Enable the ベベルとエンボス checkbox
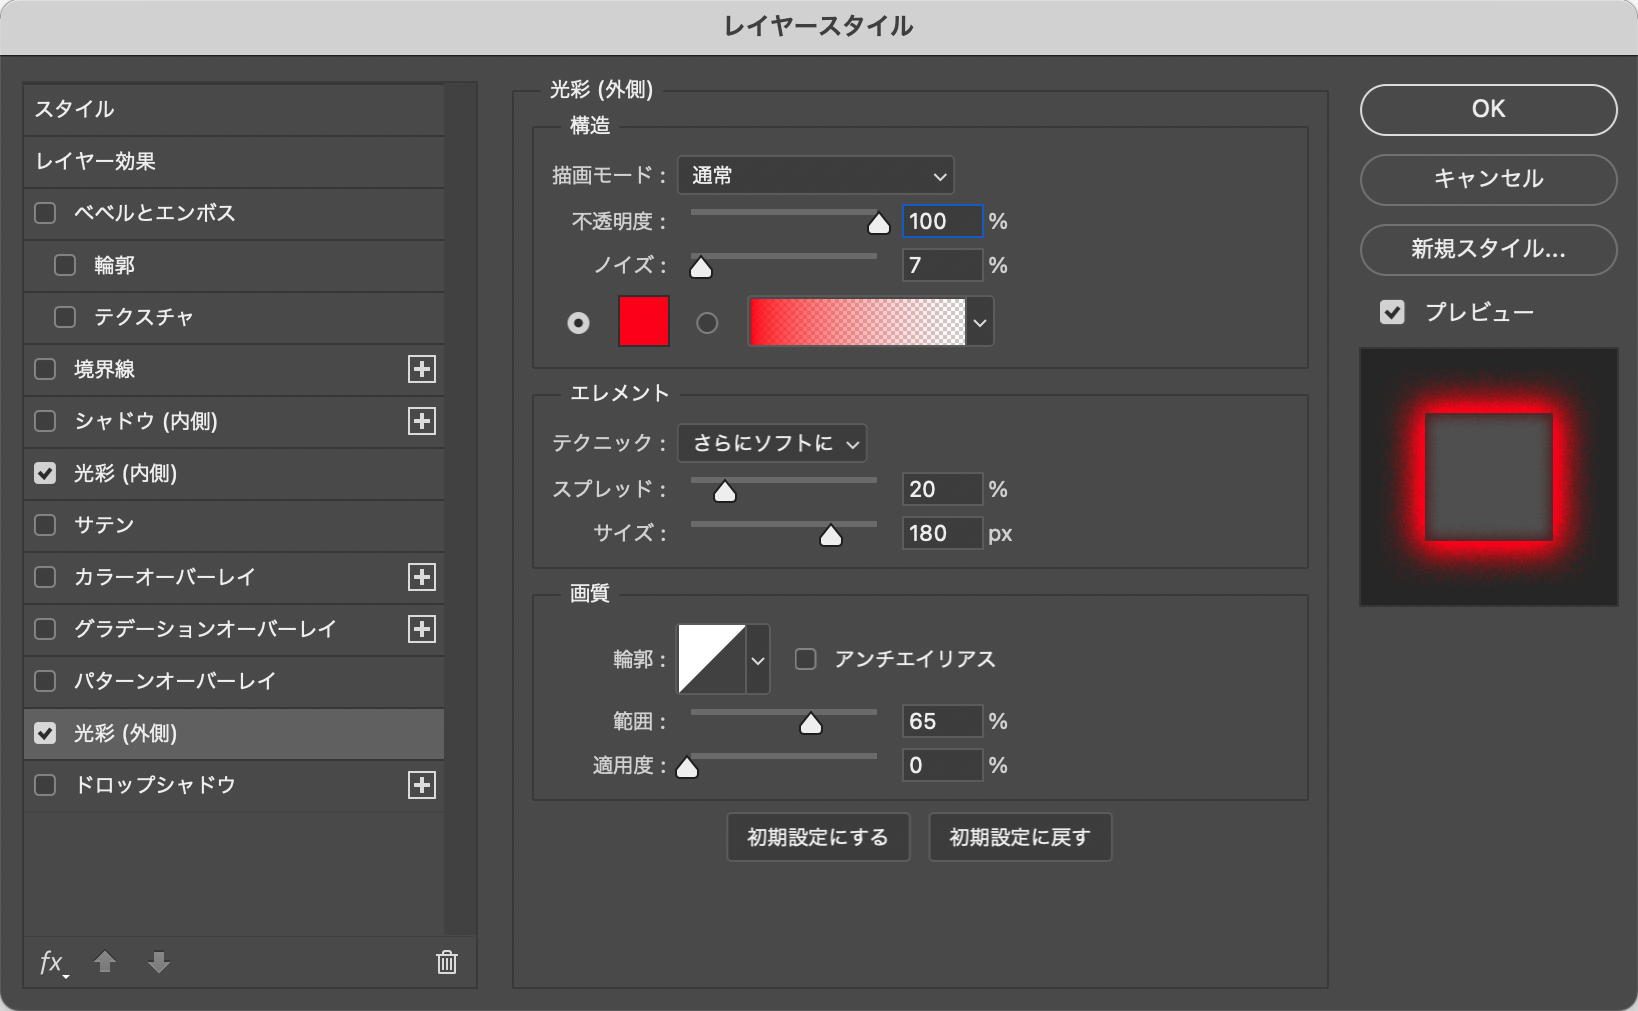Image resolution: width=1638 pixels, height=1011 pixels. coord(45,213)
